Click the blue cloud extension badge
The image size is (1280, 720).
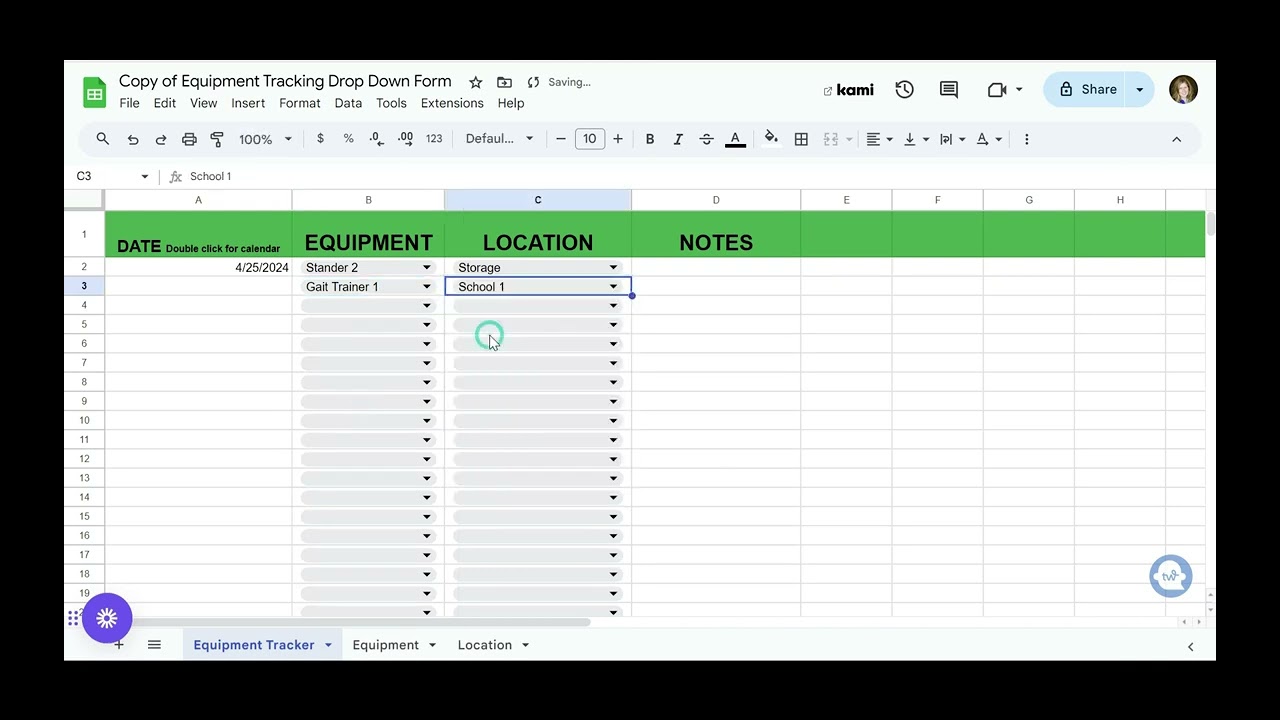click(x=1171, y=576)
